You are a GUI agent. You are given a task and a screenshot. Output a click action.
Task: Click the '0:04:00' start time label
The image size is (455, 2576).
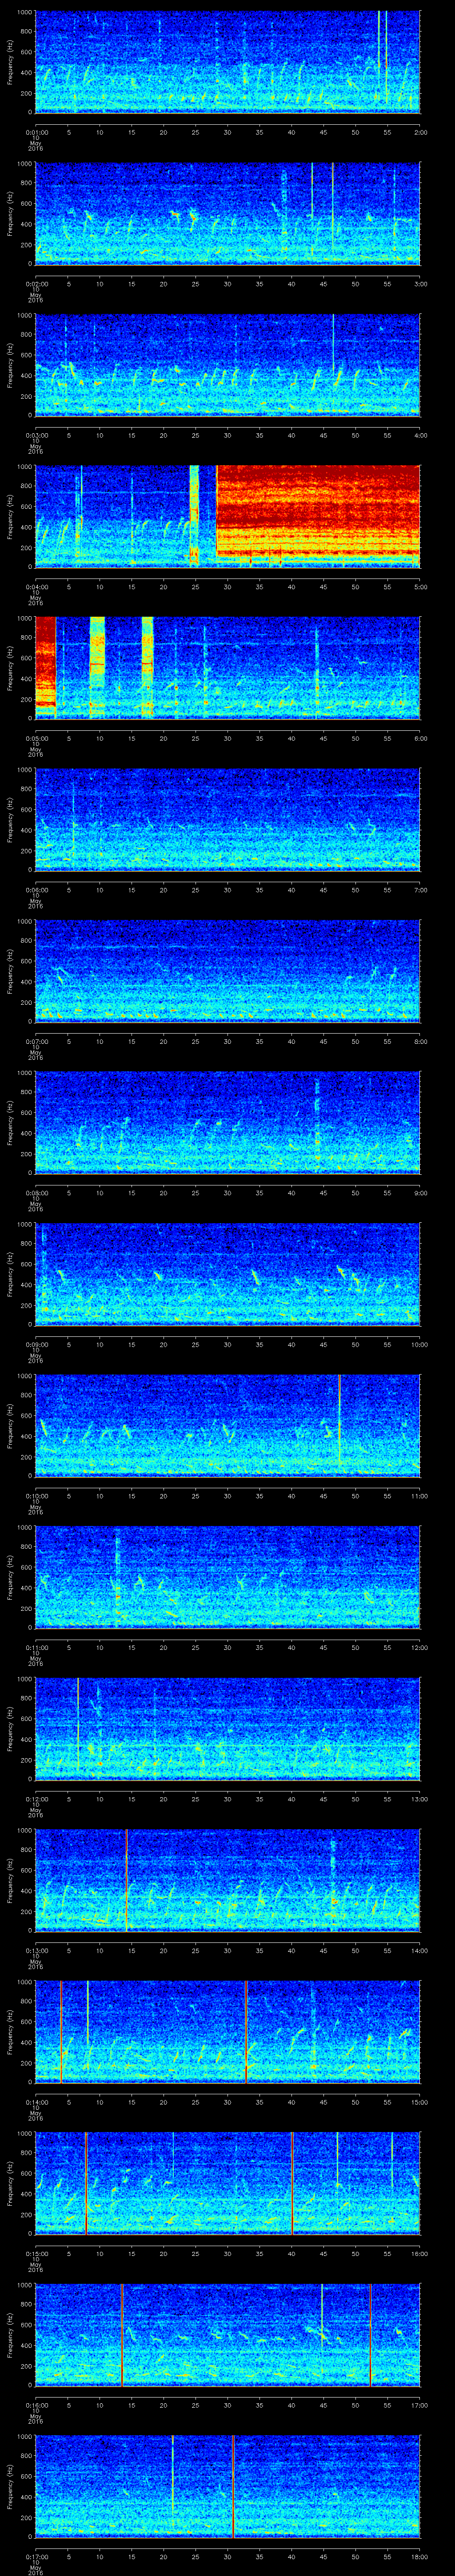point(36,586)
